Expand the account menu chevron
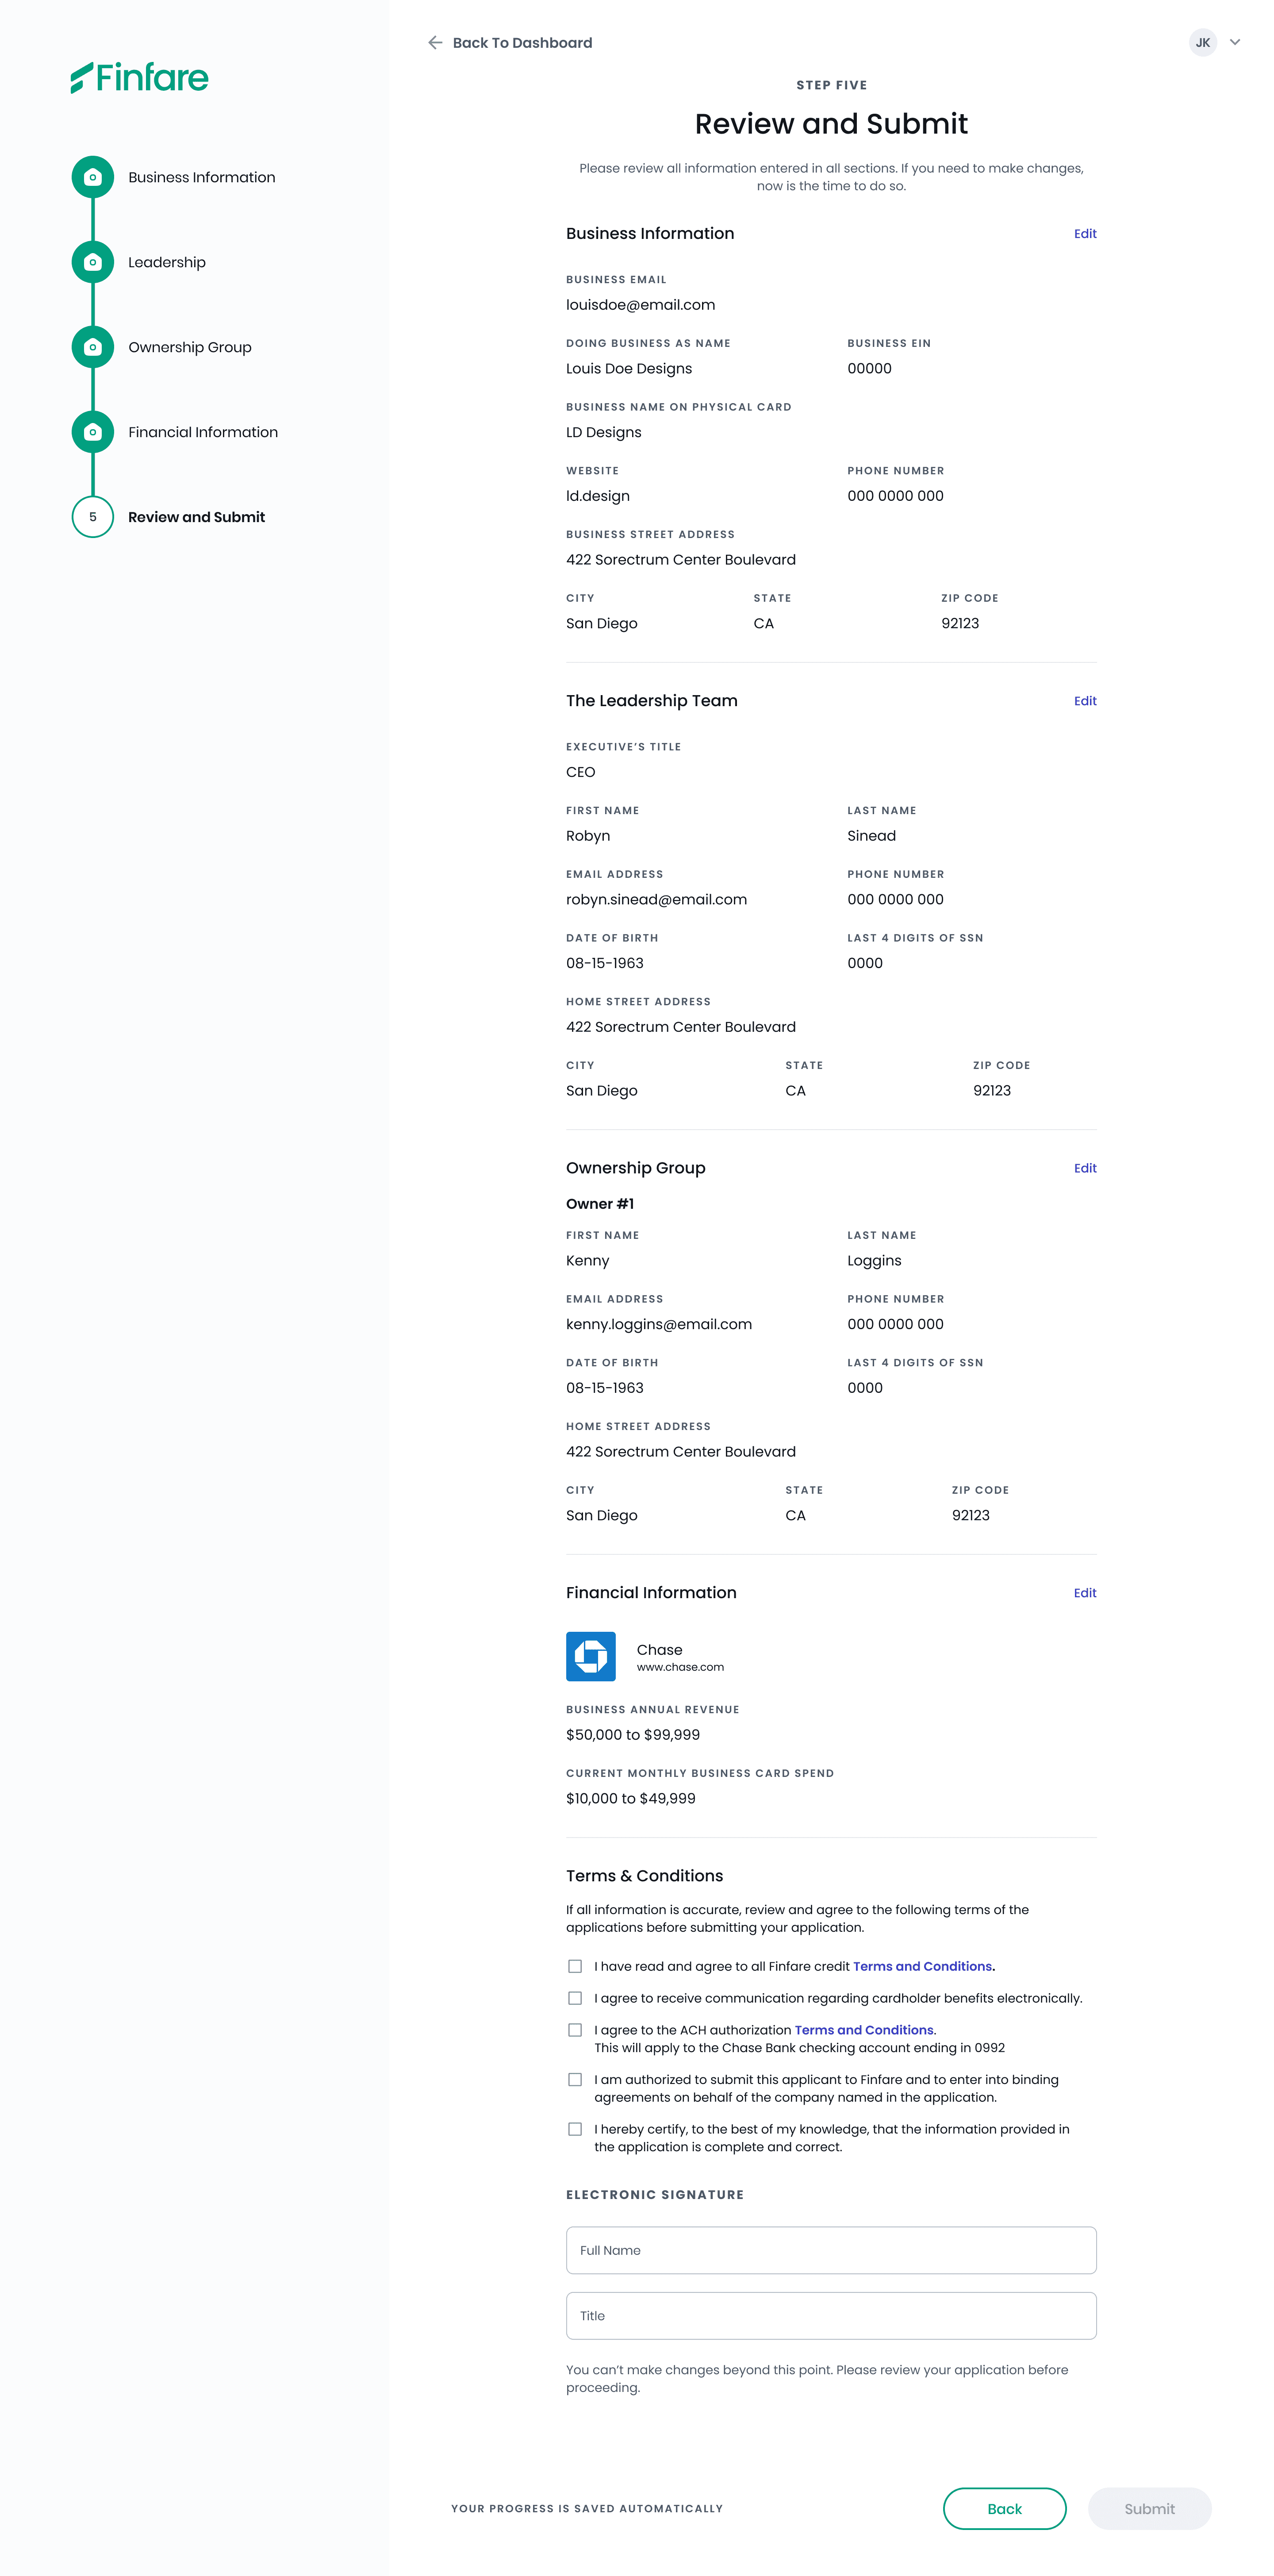Image resolution: width=1274 pixels, height=2576 pixels. pyautogui.click(x=1235, y=43)
